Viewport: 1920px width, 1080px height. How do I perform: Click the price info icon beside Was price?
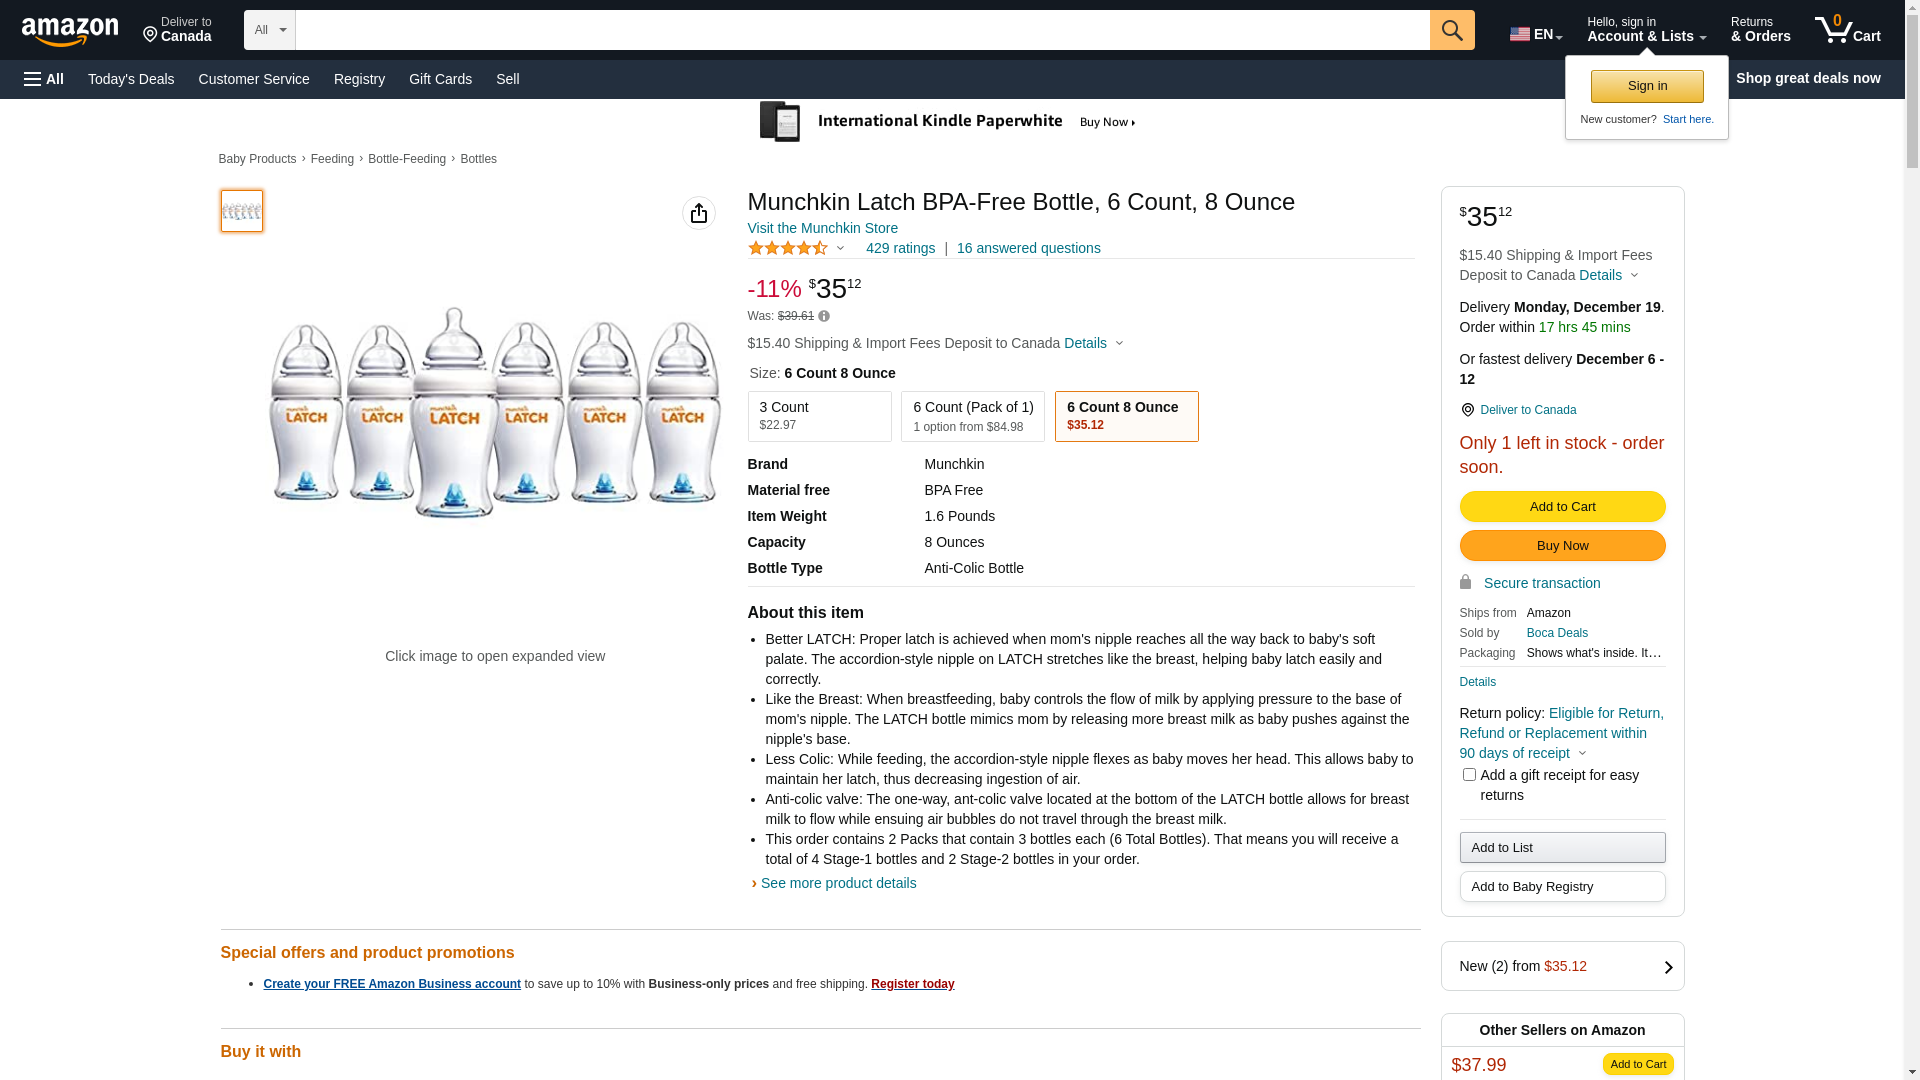824,316
